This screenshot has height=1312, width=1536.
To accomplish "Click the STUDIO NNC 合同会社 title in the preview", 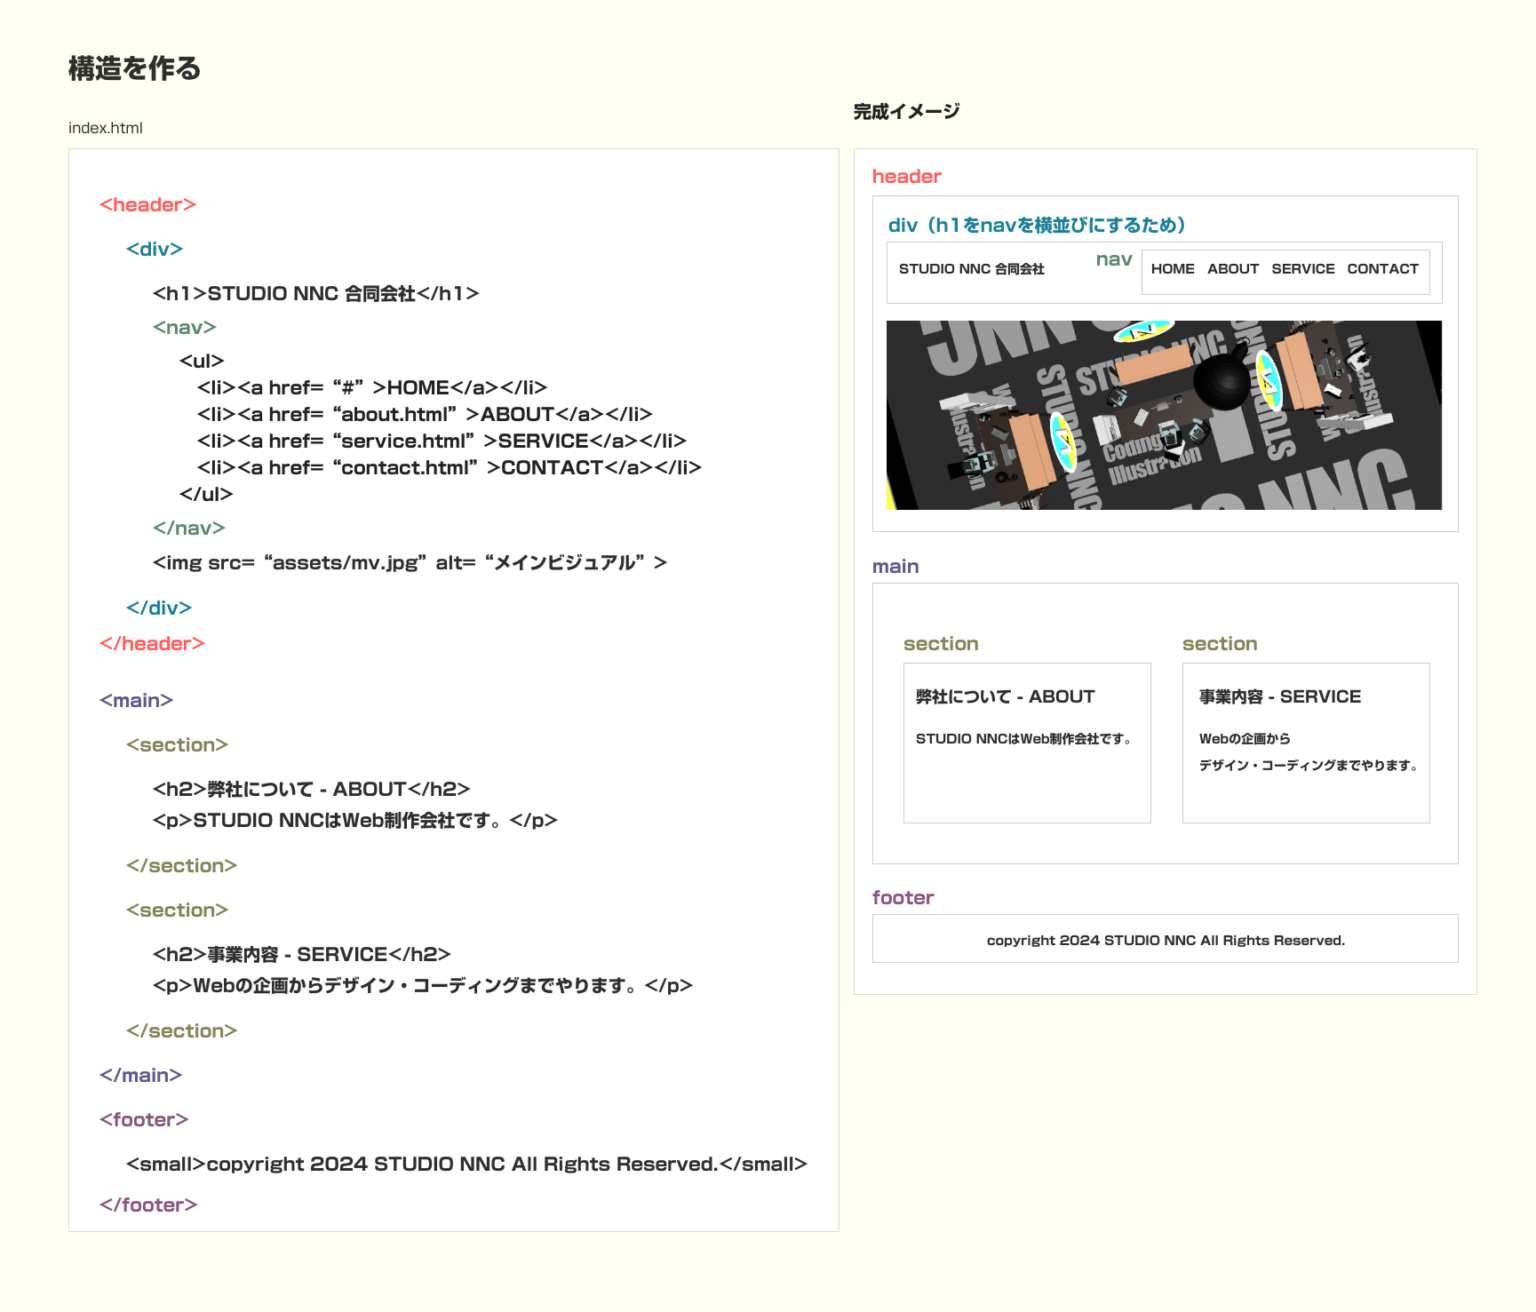I will point(972,269).
